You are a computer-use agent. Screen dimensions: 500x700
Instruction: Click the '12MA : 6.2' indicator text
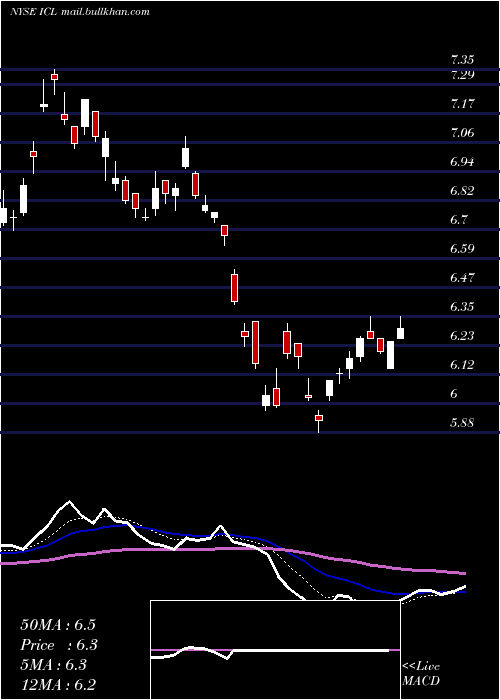(x=58, y=685)
